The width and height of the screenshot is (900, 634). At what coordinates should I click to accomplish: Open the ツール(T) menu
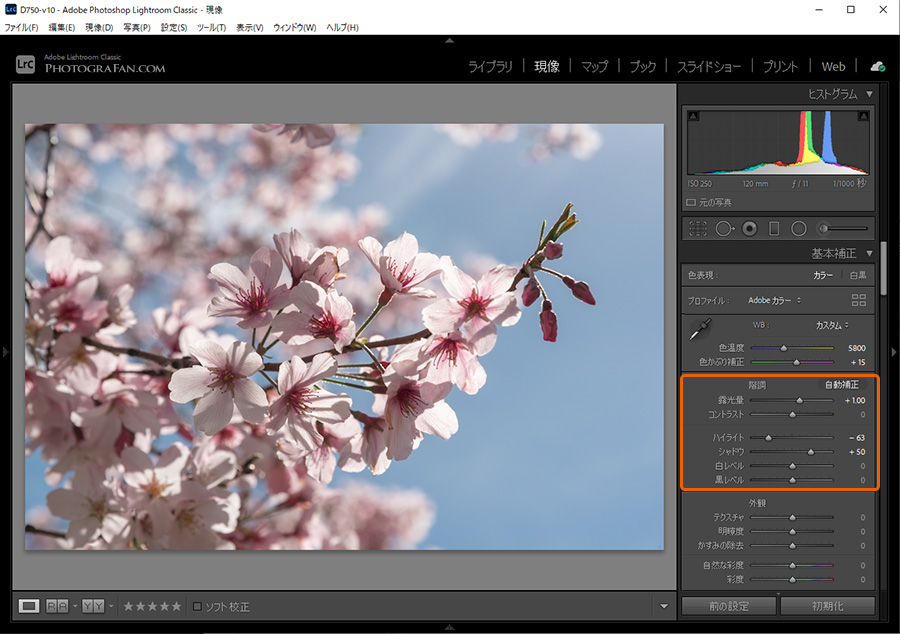pos(211,27)
